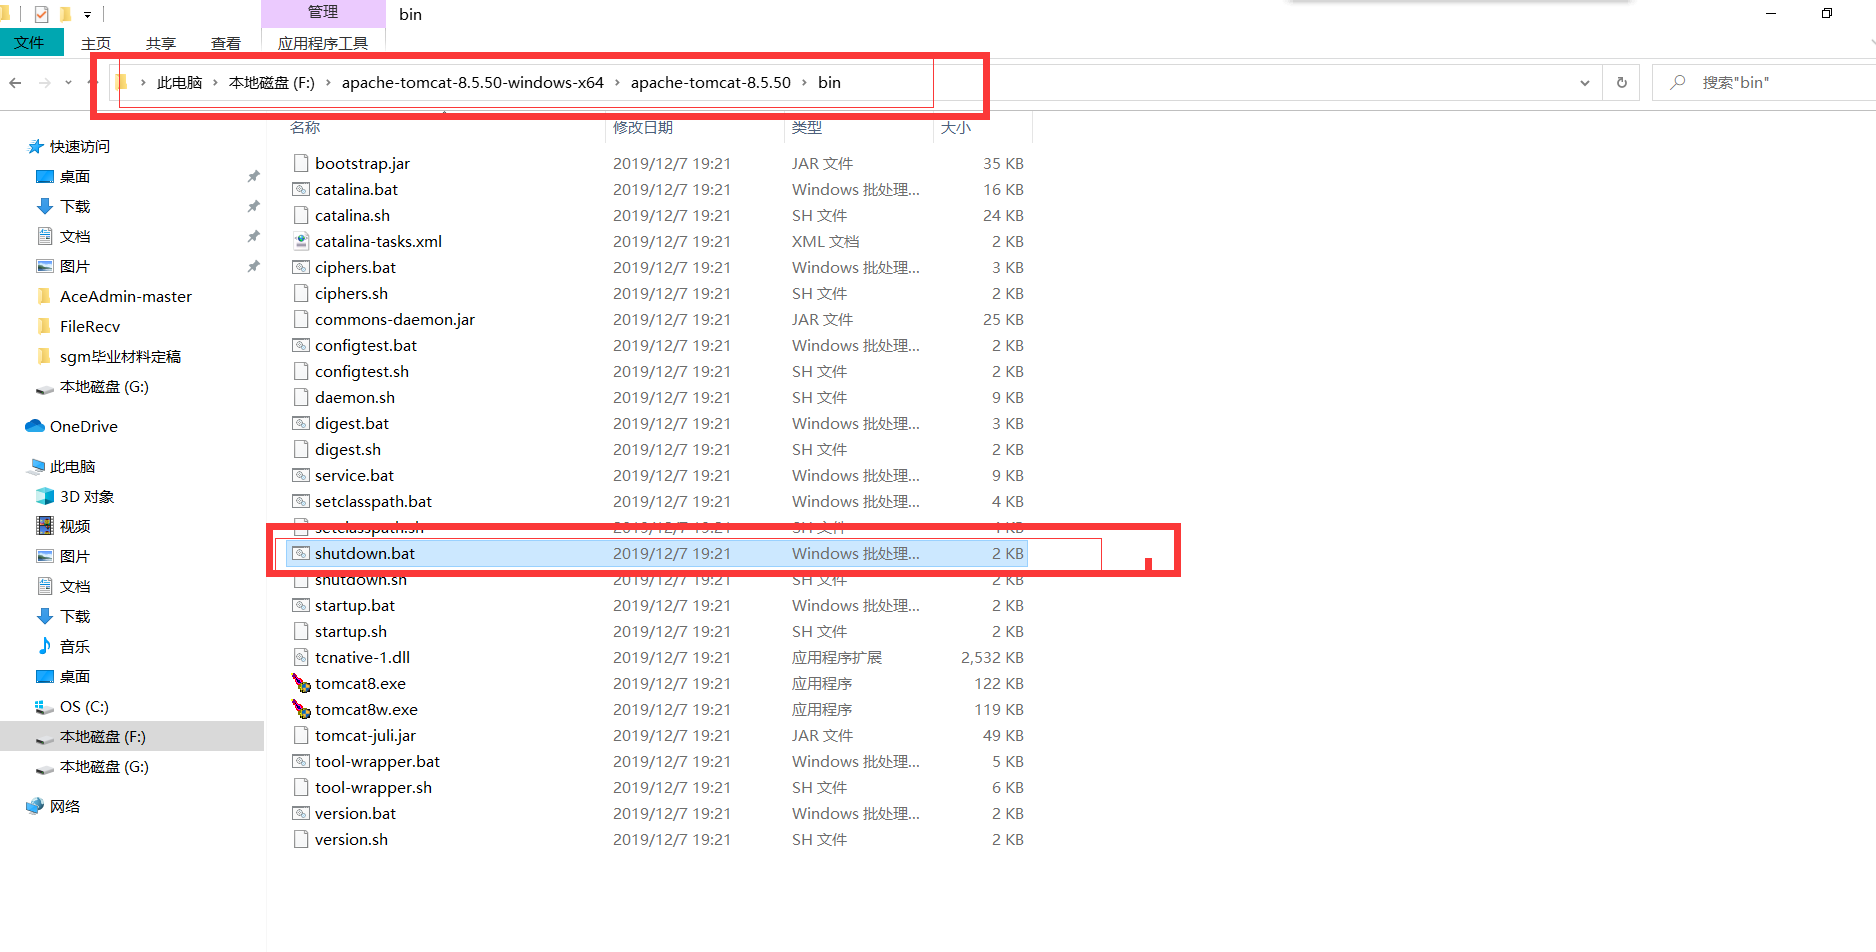Open pinned 桌面 under quick access
The width and height of the screenshot is (1876, 952).
tap(75, 176)
